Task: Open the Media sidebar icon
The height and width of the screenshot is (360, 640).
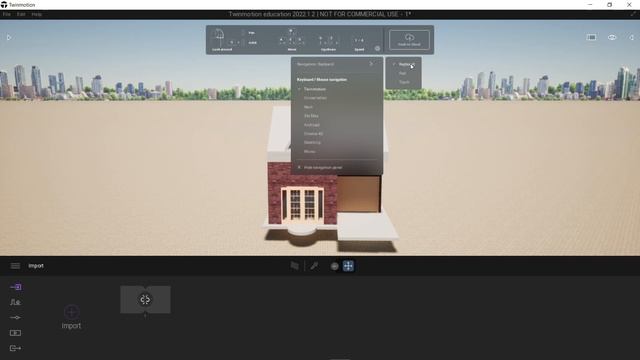Action: (x=16, y=333)
